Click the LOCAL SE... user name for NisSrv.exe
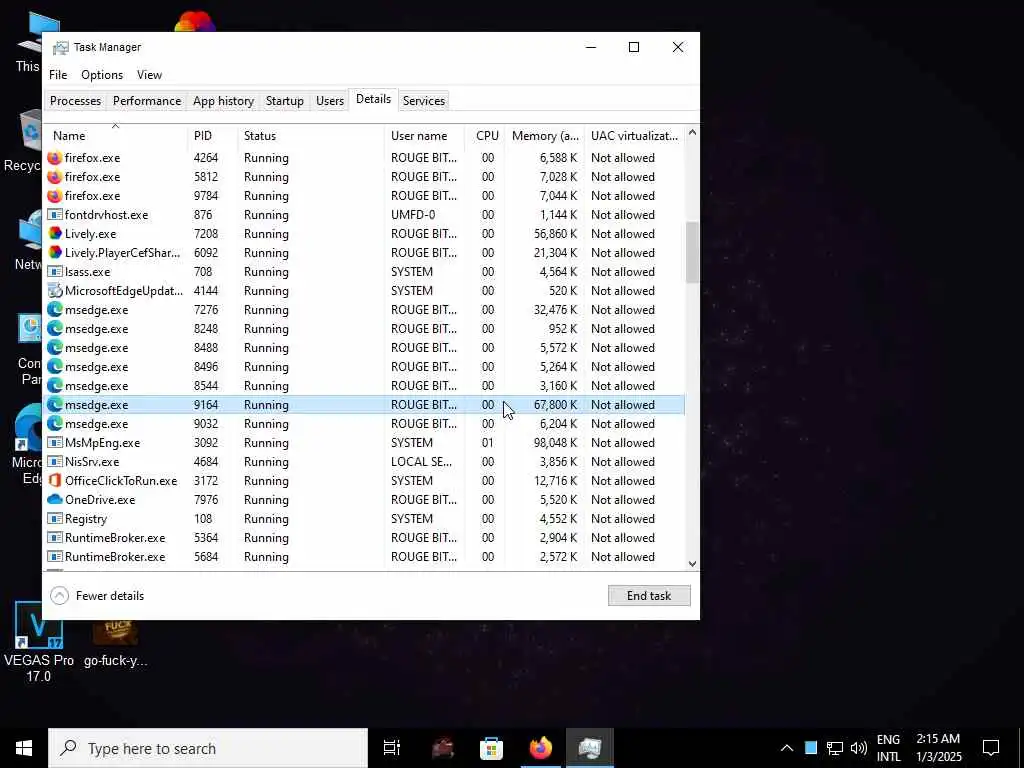The height and width of the screenshot is (768, 1024). pos(421,462)
